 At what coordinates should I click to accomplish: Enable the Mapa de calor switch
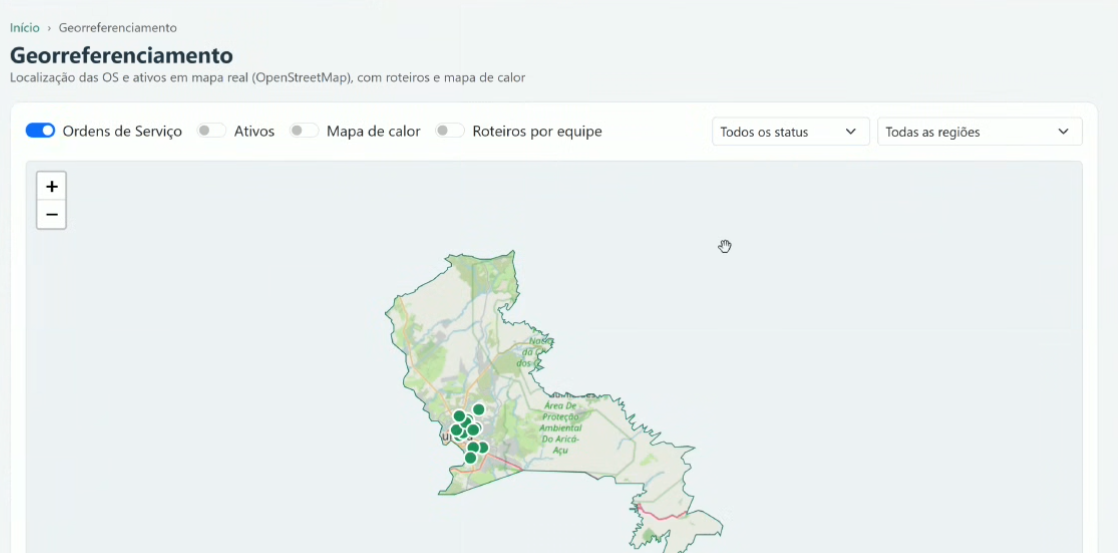tap(304, 130)
